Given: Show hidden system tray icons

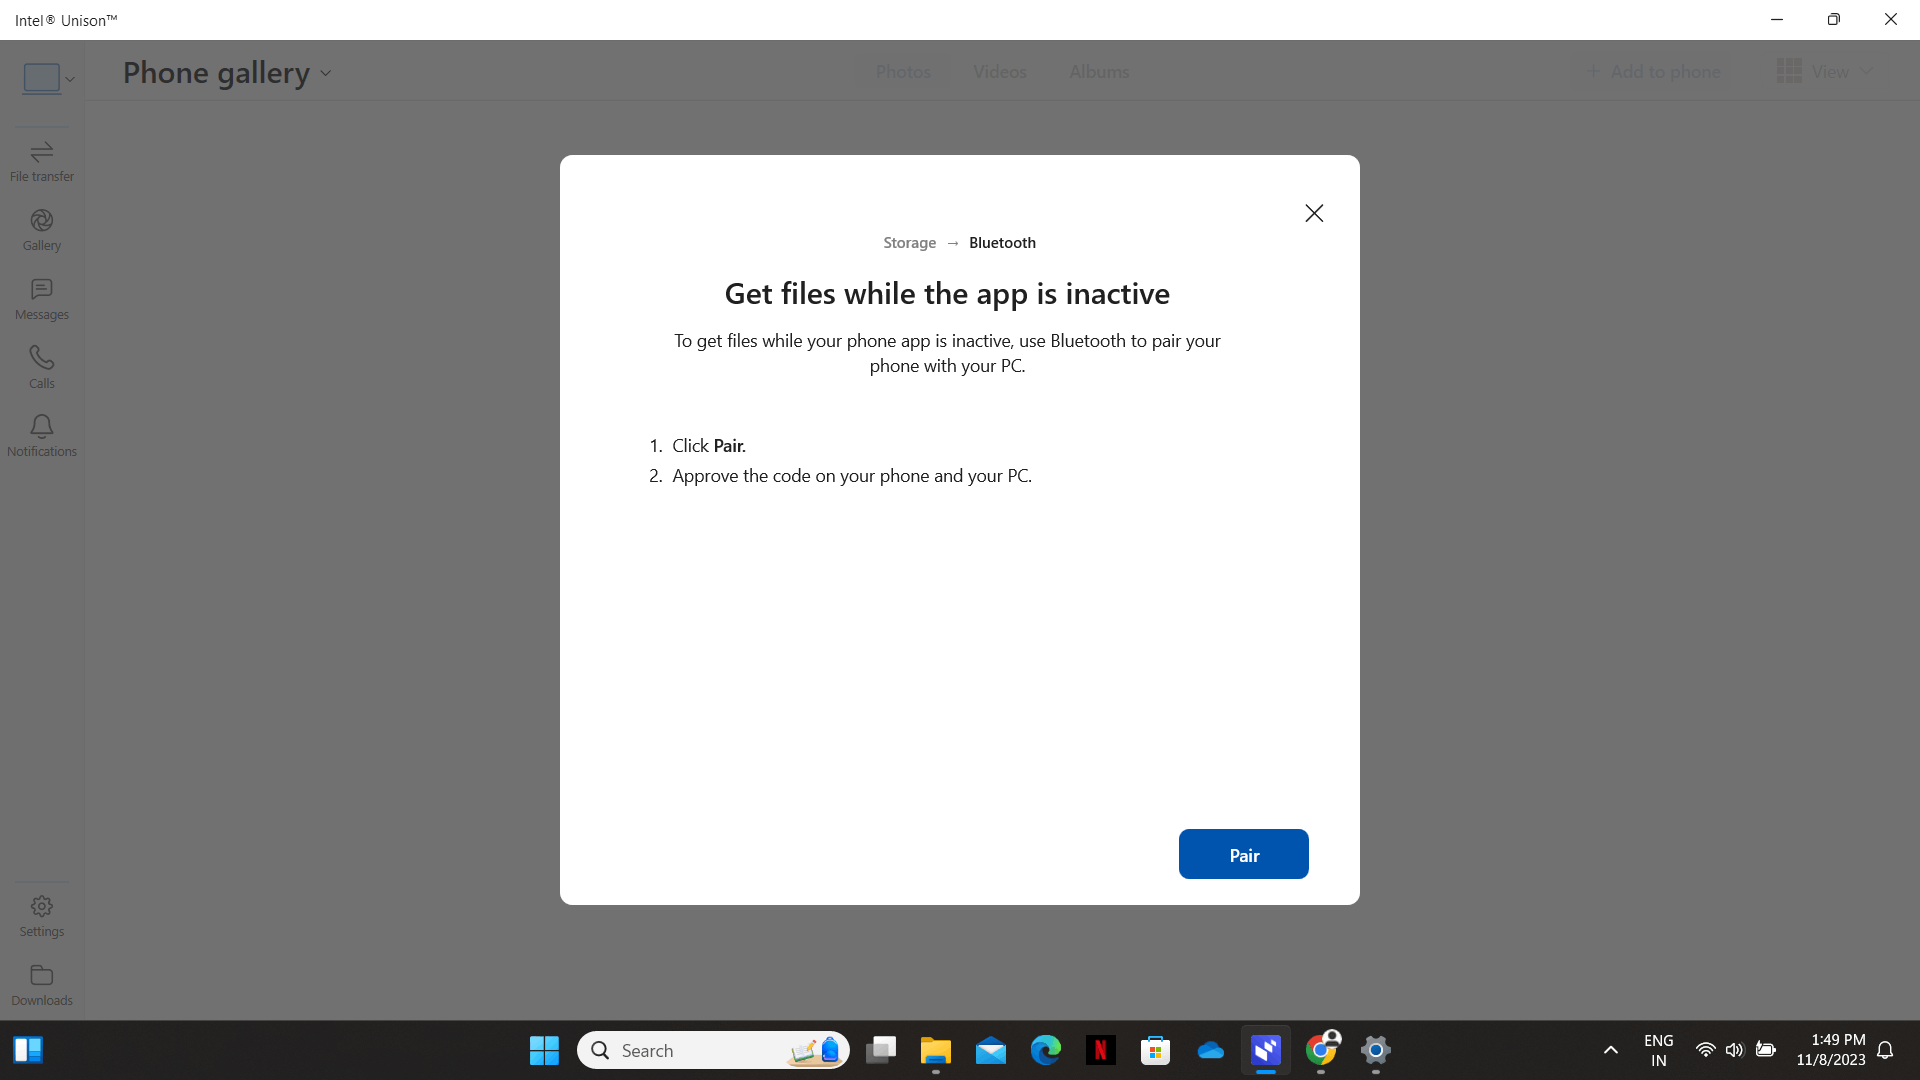Looking at the screenshot, I should coord(1610,1050).
